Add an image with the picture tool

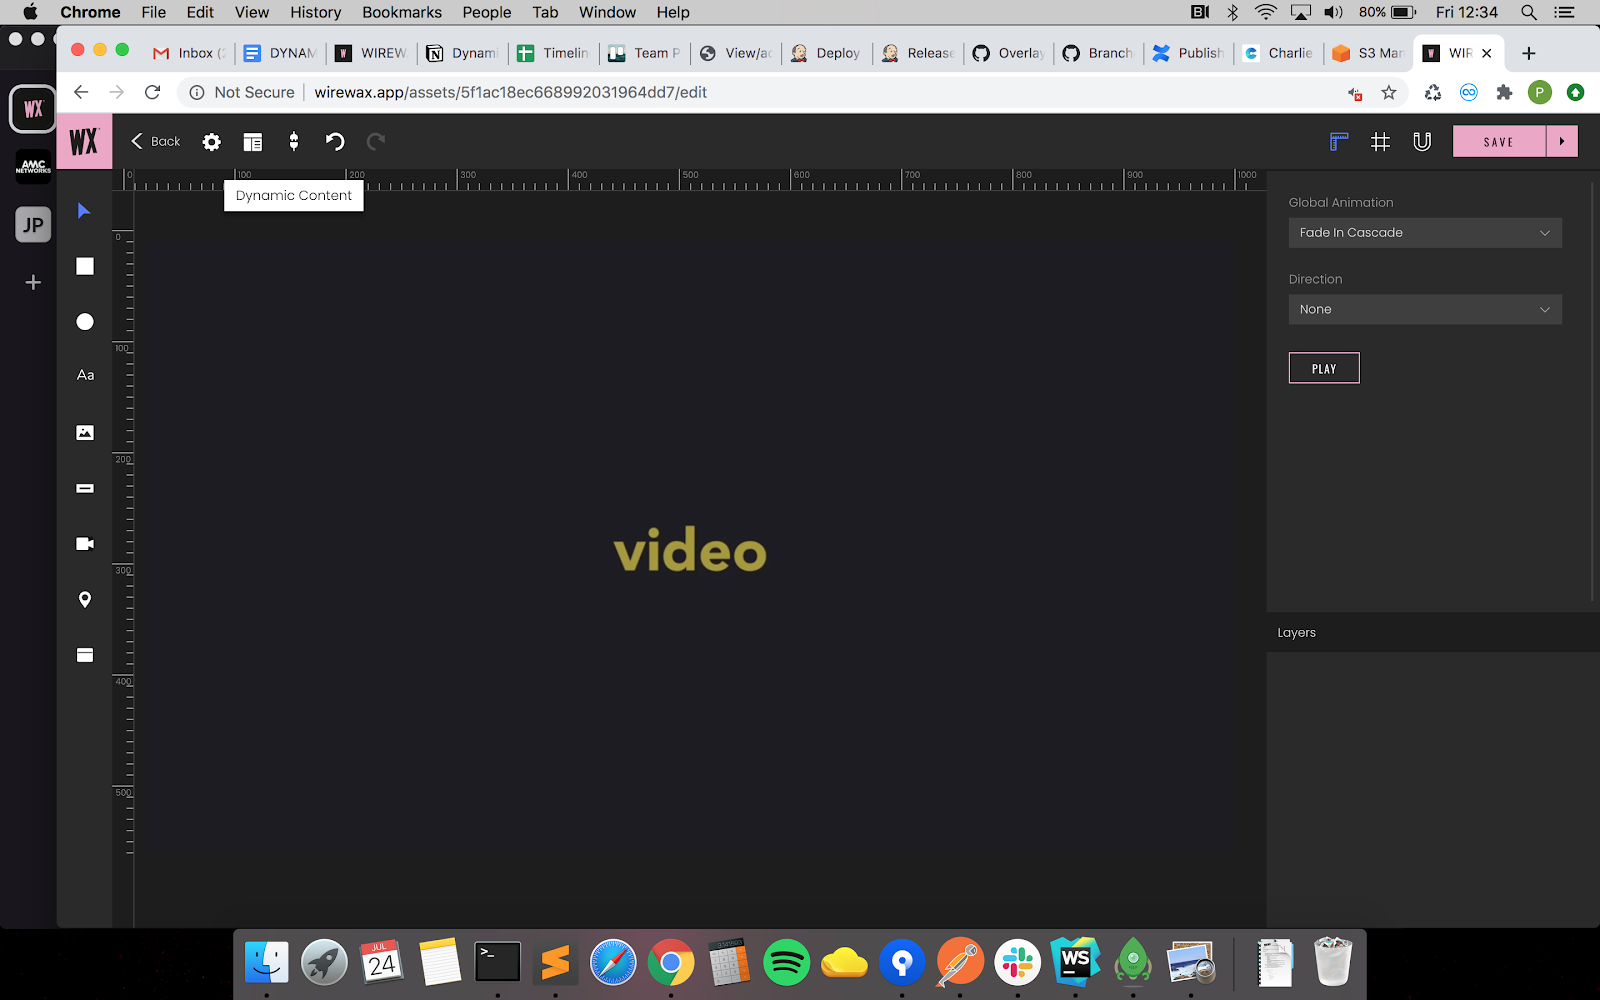coord(85,433)
